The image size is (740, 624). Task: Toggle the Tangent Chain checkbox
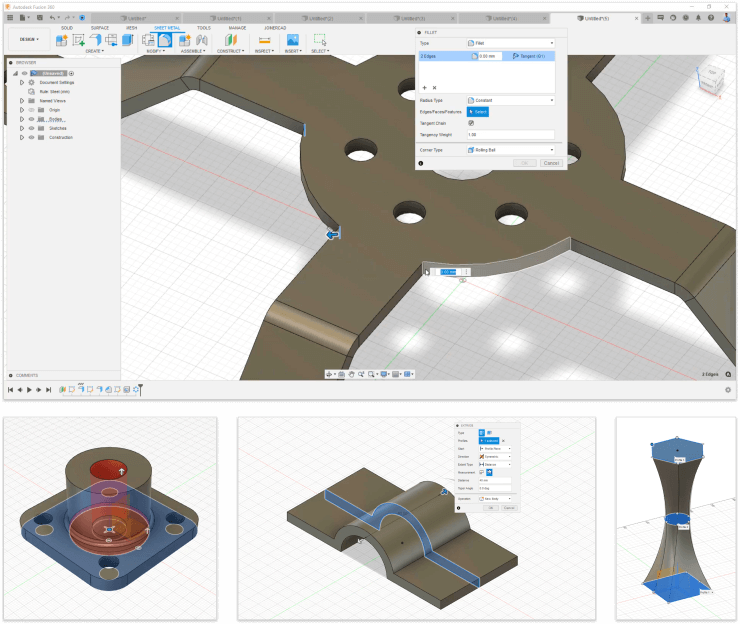471,123
